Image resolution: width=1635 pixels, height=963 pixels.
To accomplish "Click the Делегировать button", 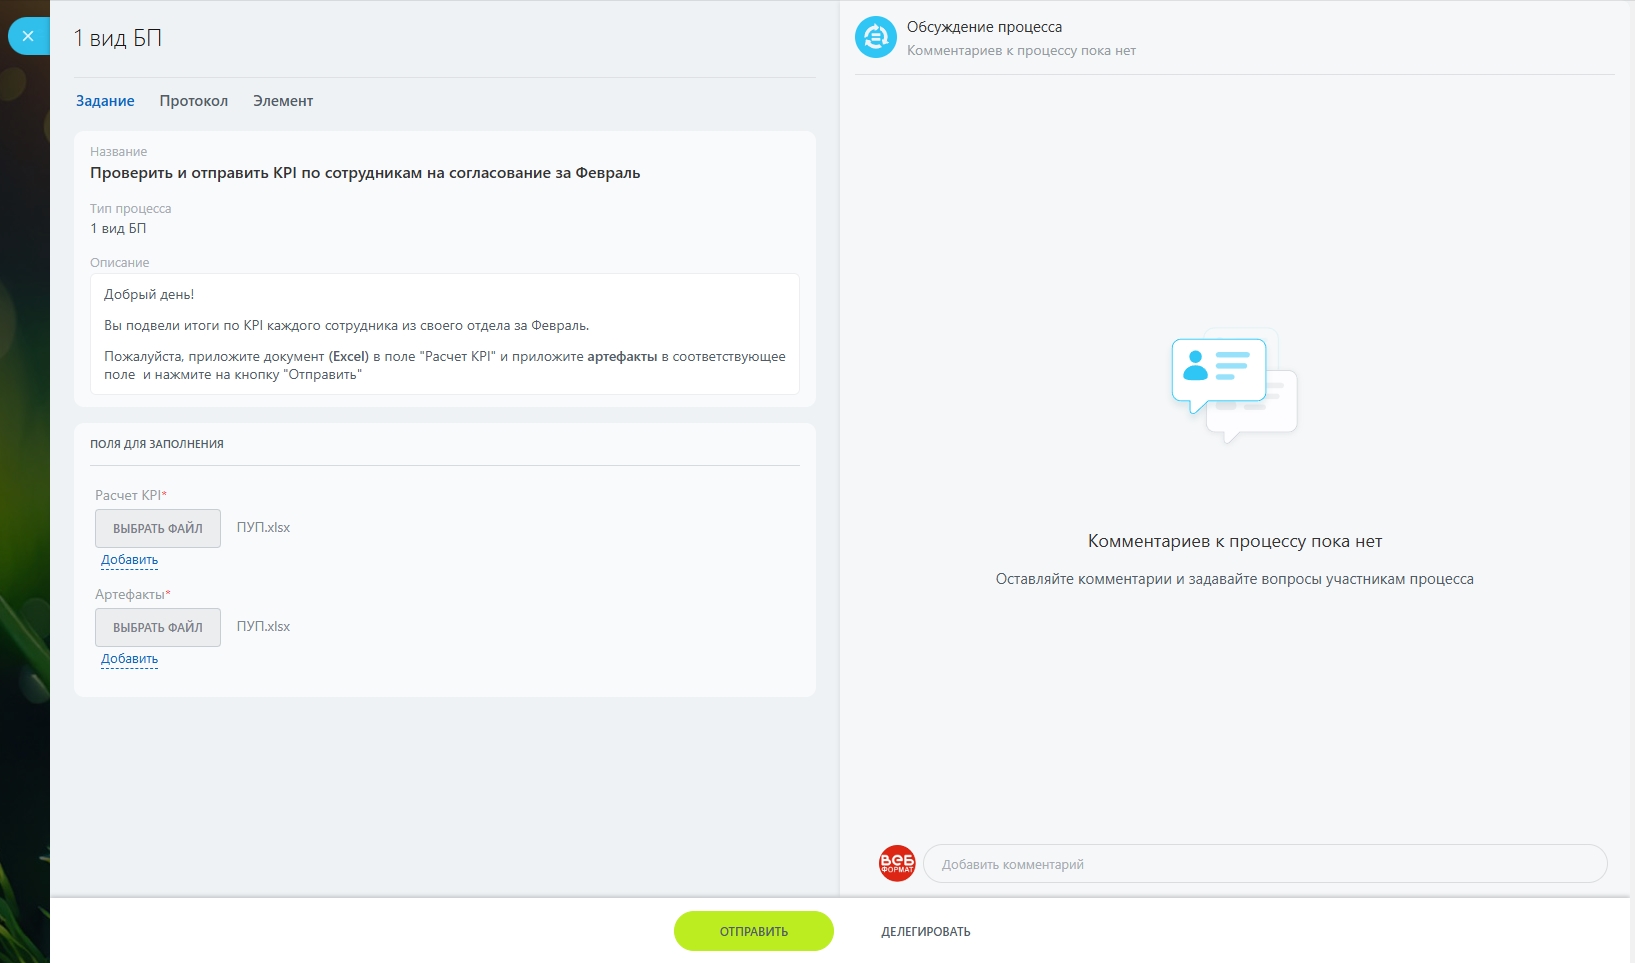I will pos(925,931).
